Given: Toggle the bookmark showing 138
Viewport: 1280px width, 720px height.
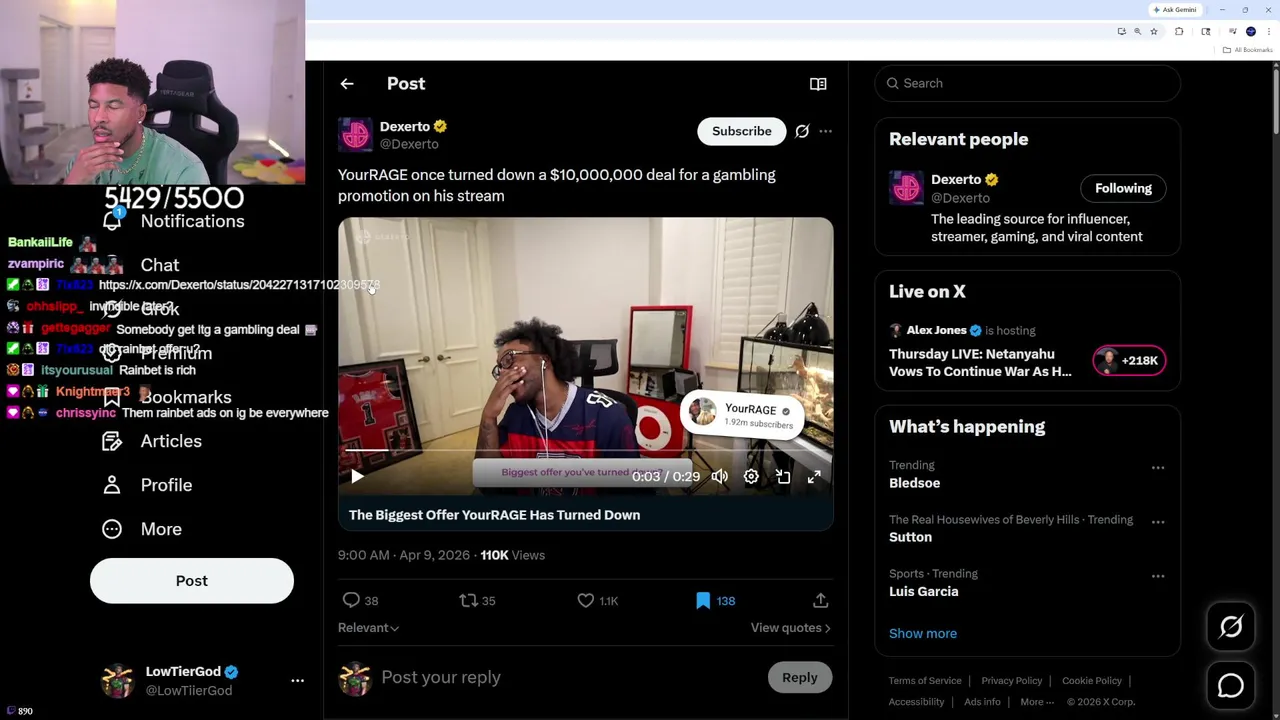Looking at the screenshot, I should point(715,600).
